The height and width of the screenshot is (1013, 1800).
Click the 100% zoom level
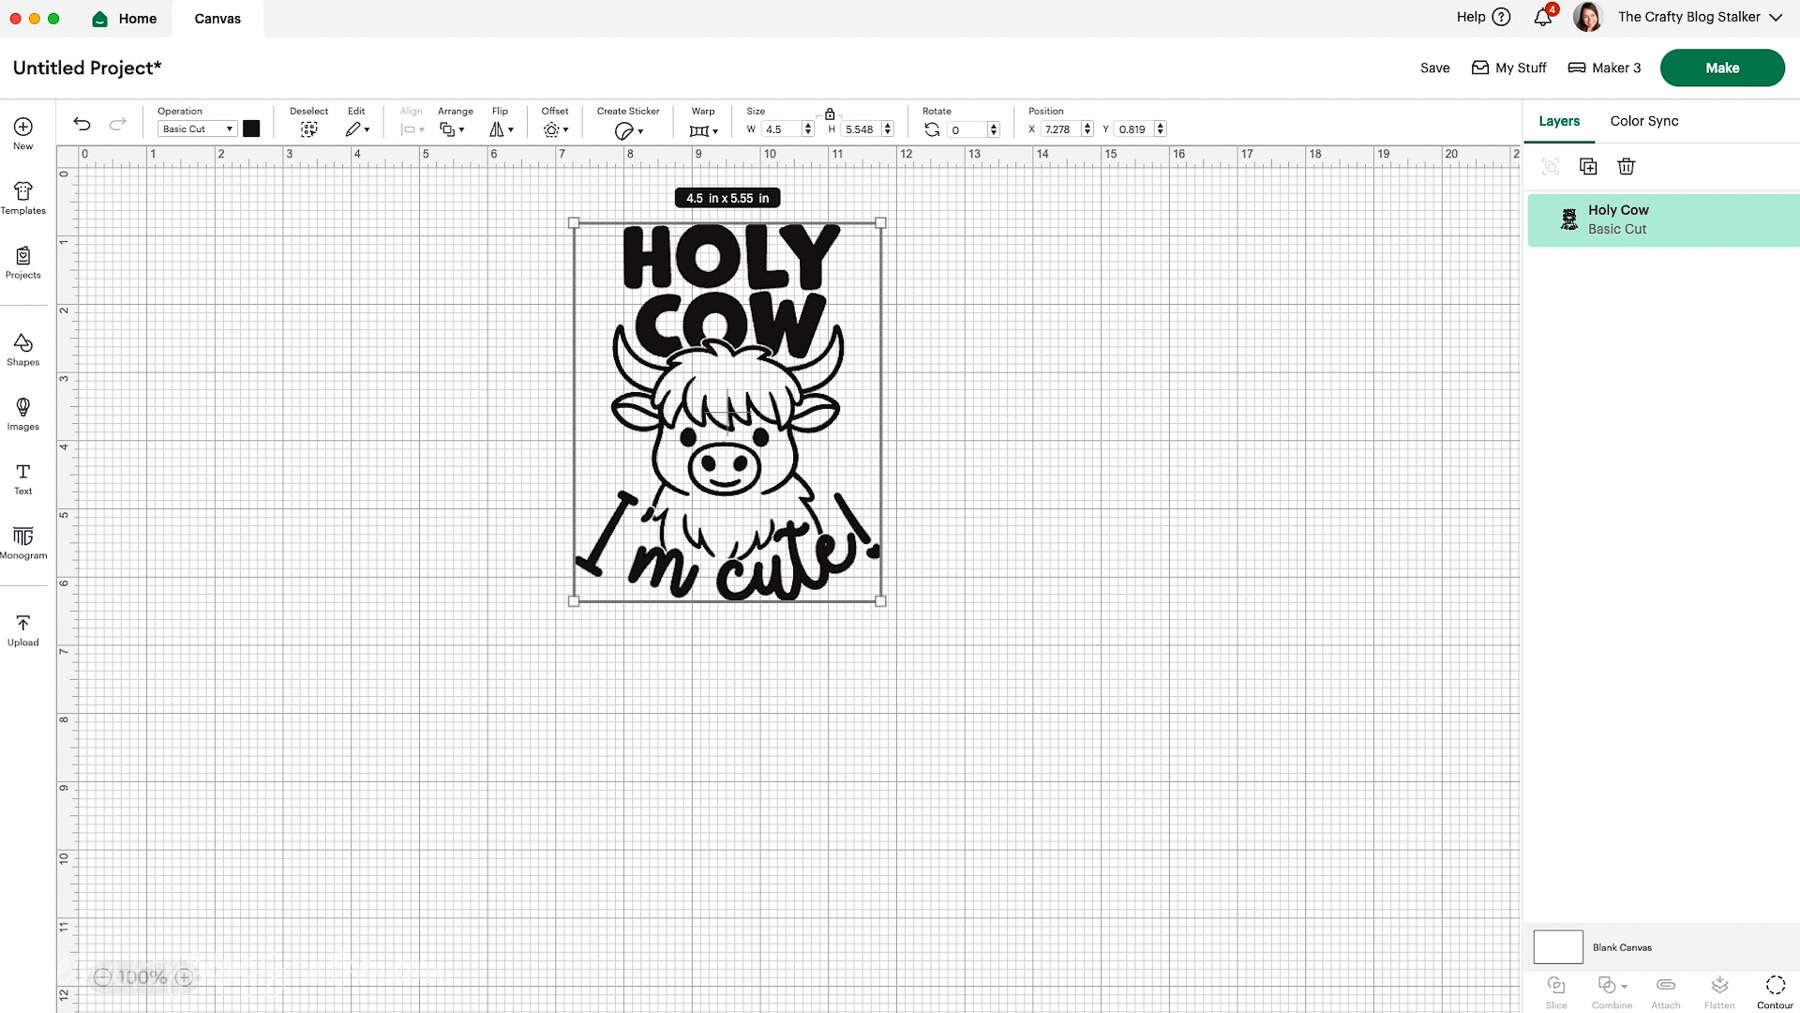coord(142,977)
